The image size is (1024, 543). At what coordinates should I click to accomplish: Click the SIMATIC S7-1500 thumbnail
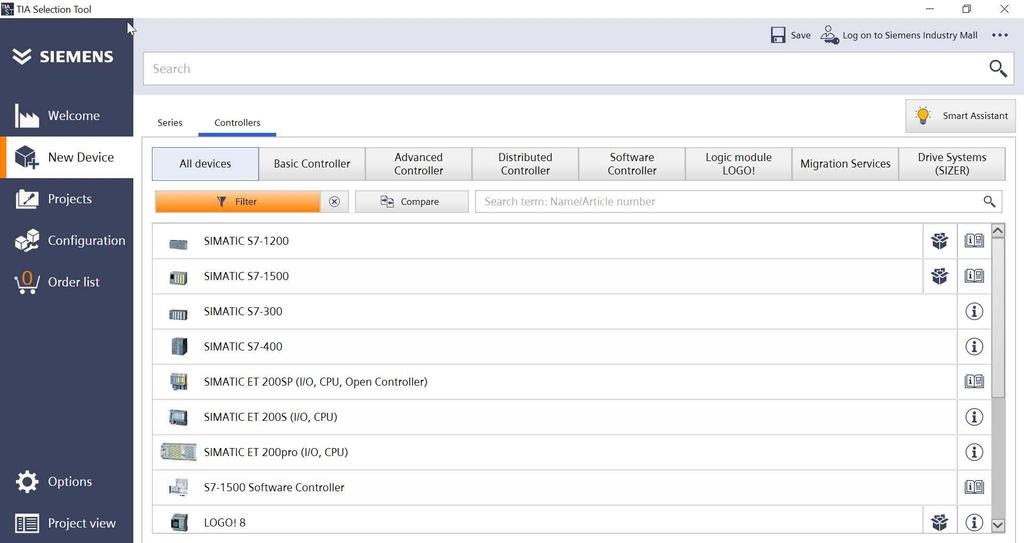point(178,278)
